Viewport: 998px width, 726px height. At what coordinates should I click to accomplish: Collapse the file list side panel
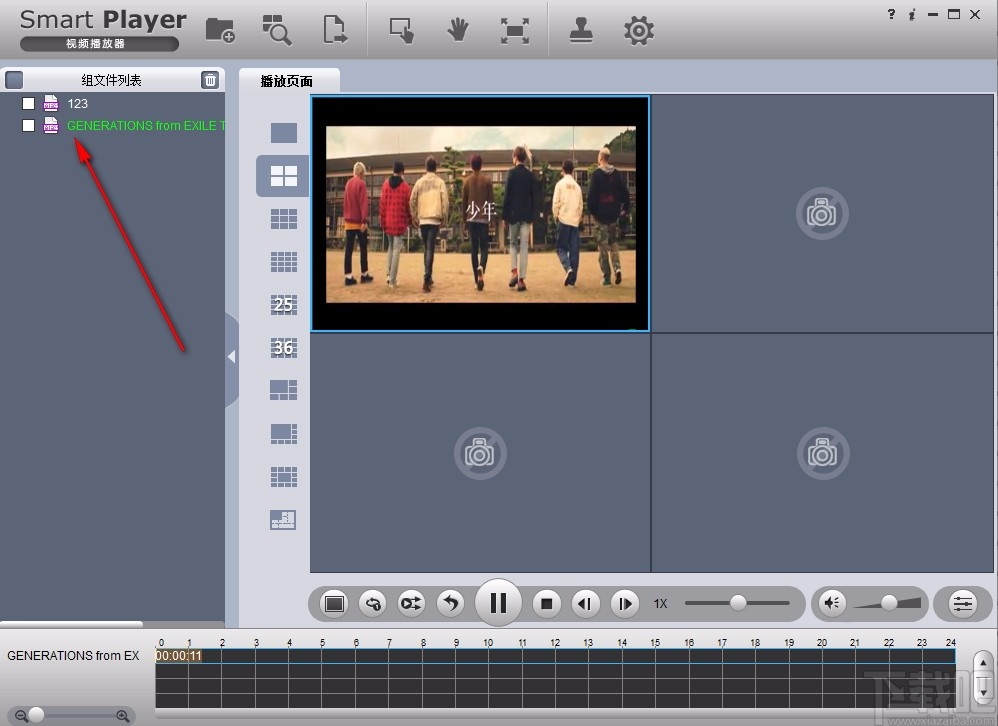(x=232, y=357)
